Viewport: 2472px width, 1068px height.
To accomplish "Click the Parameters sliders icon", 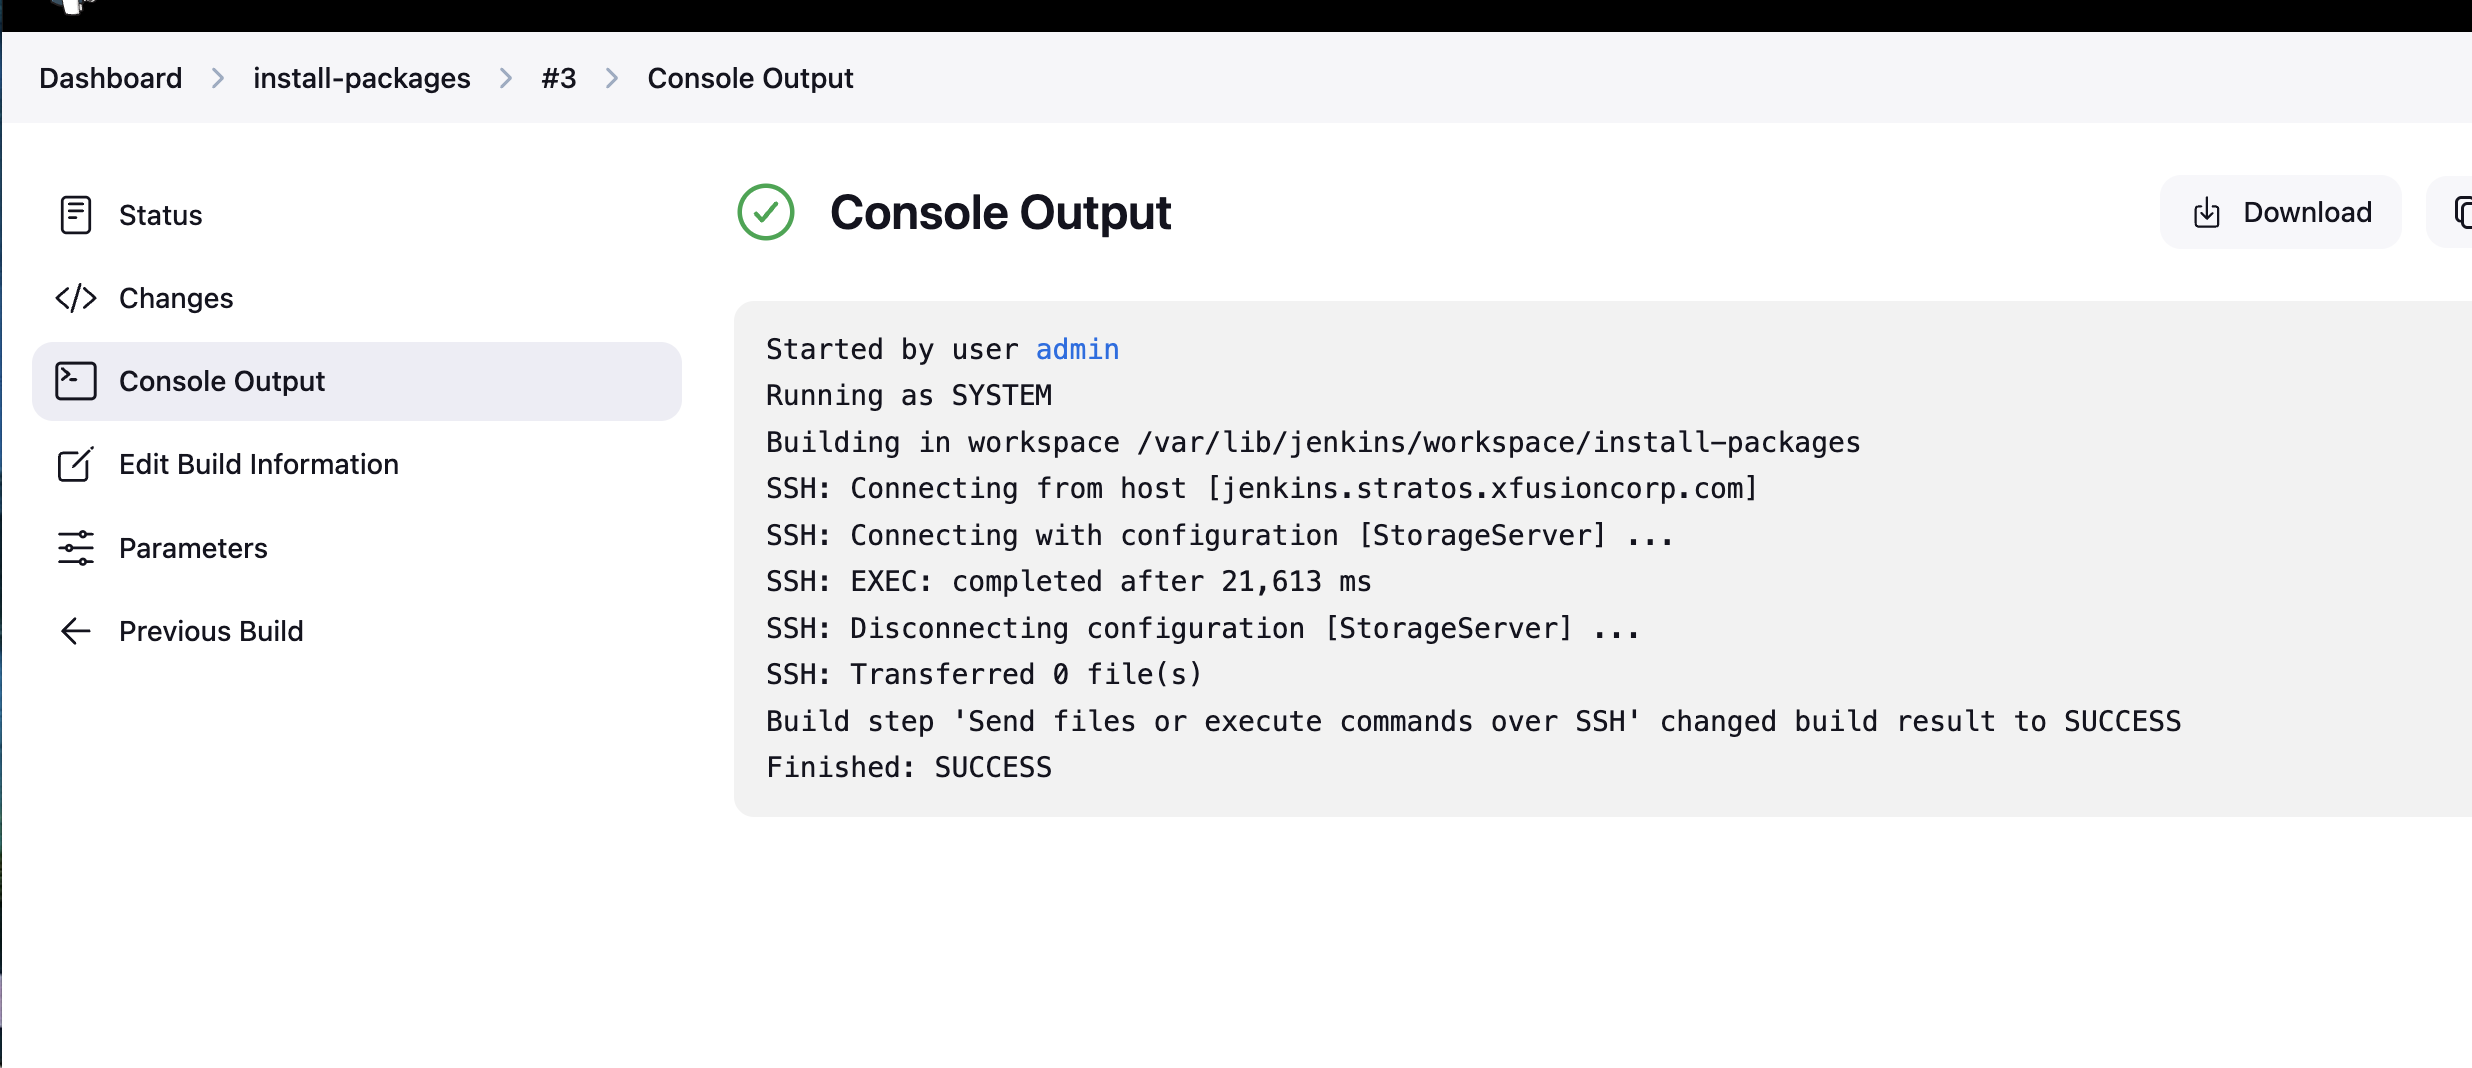I will pyautogui.click(x=76, y=548).
